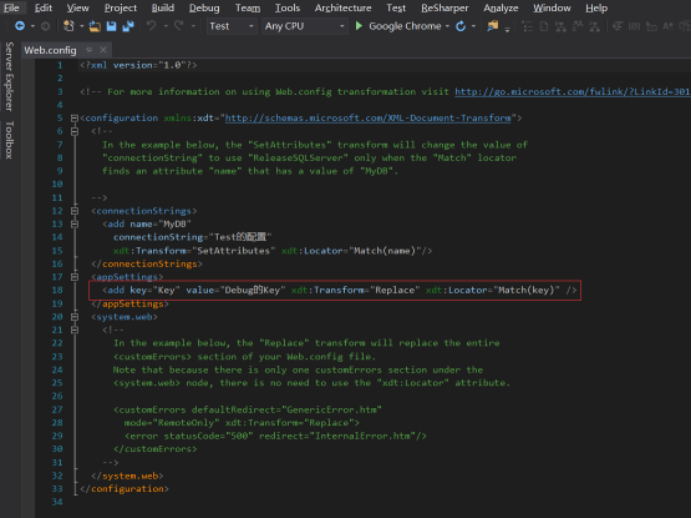The image size is (692, 518).
Task: Collapse the configuration element on line 5
Action: (x=74, y=118)
